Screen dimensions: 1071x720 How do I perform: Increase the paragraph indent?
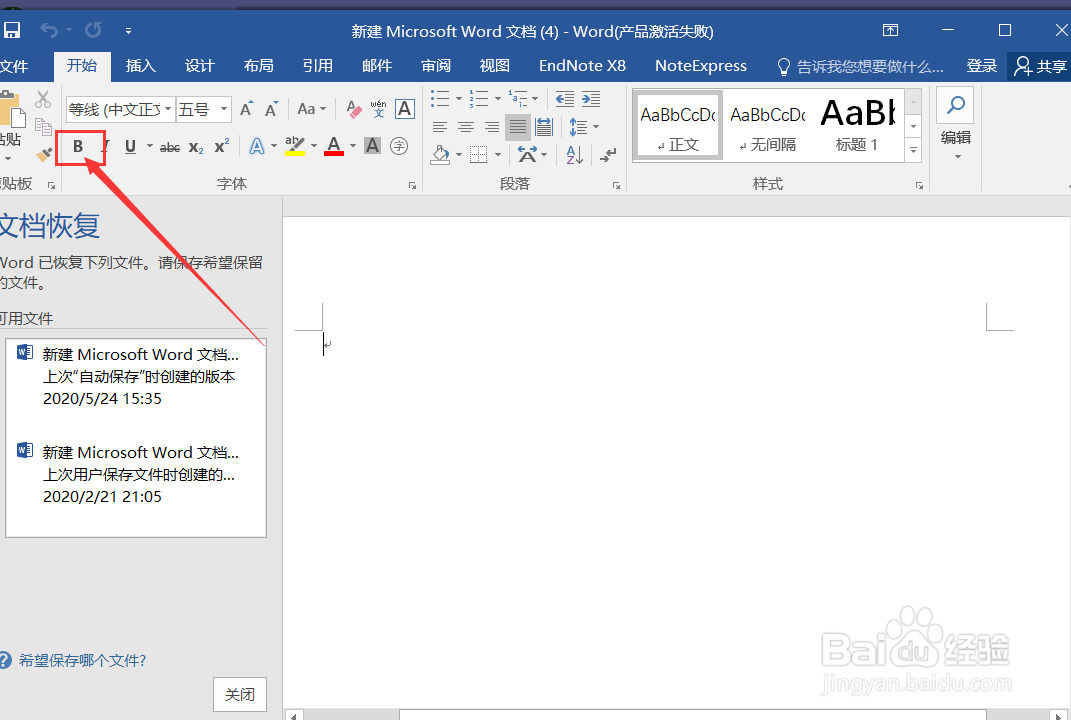click(591, 99)
